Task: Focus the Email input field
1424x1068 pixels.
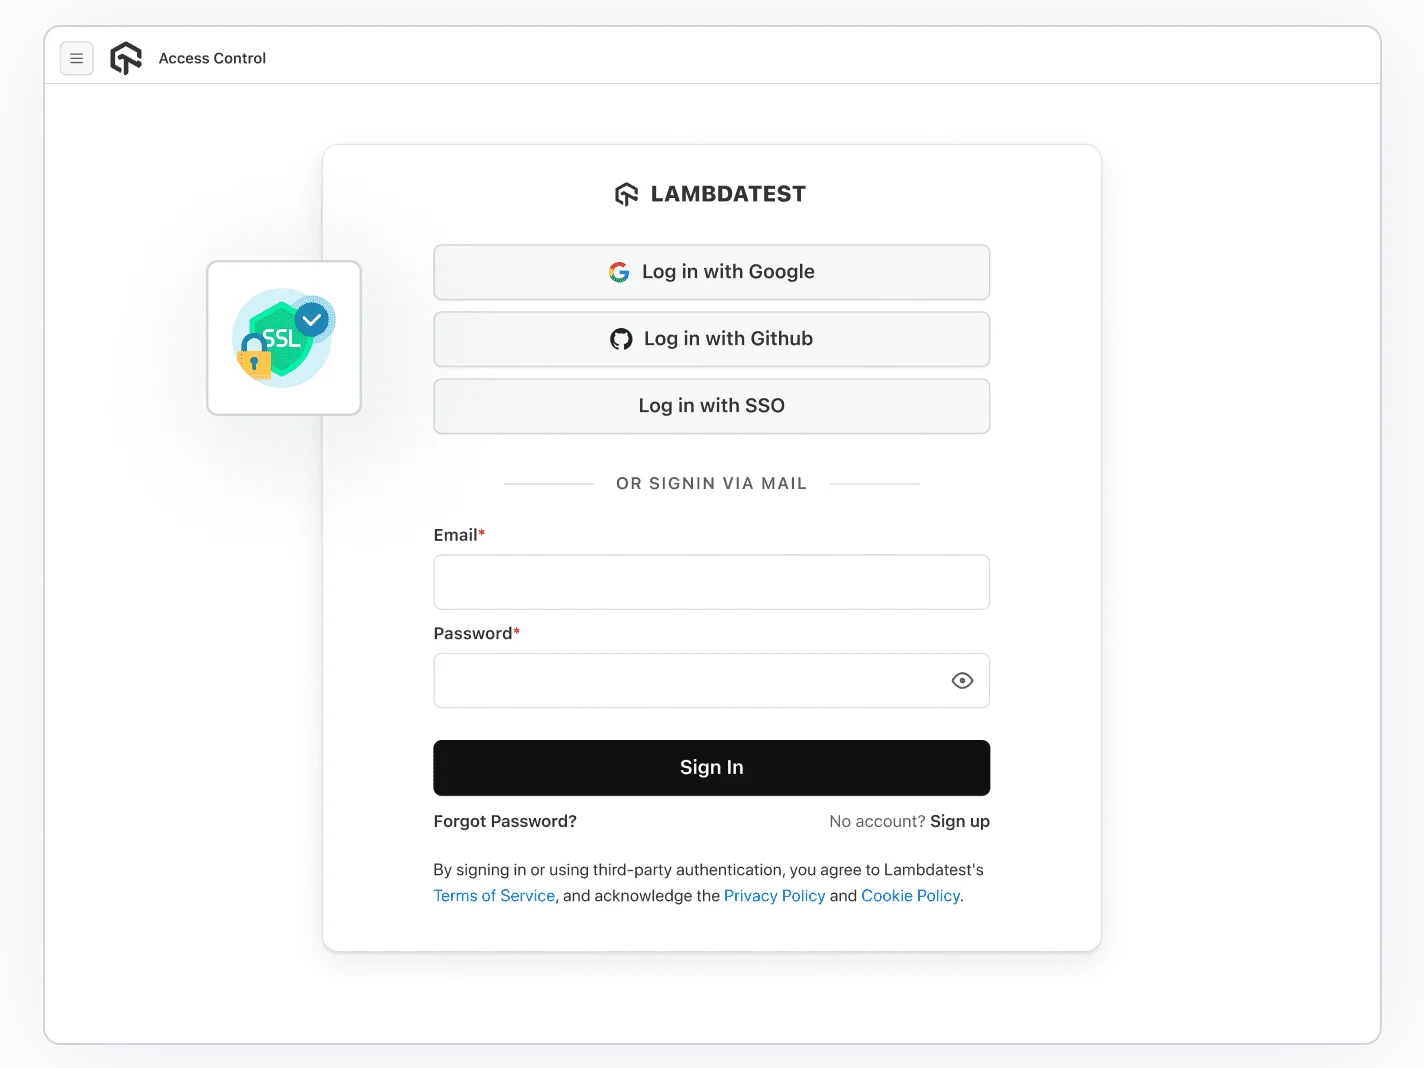Action: [711, 582]
